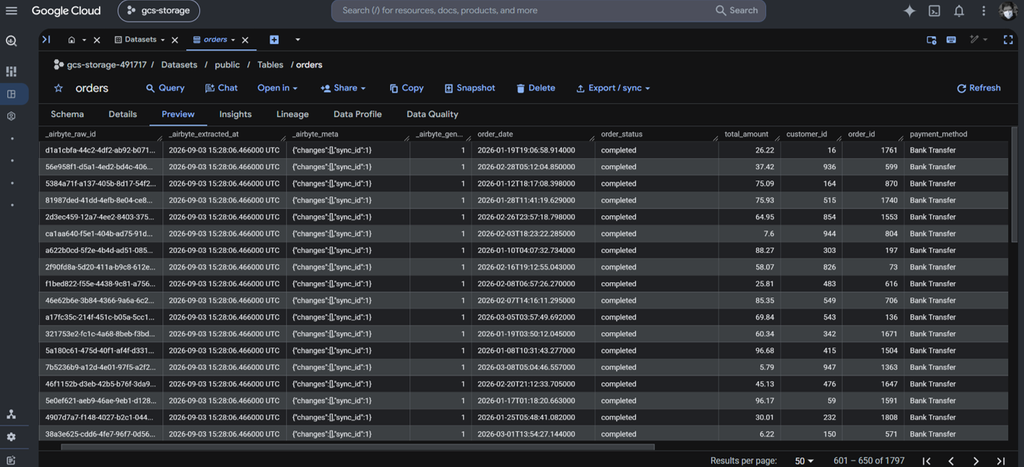The width and height of the screenshot is (1024, 467).
Task: Select the highlighted Studio panel icon in sidebar
Action: click(x=11, y=94)
